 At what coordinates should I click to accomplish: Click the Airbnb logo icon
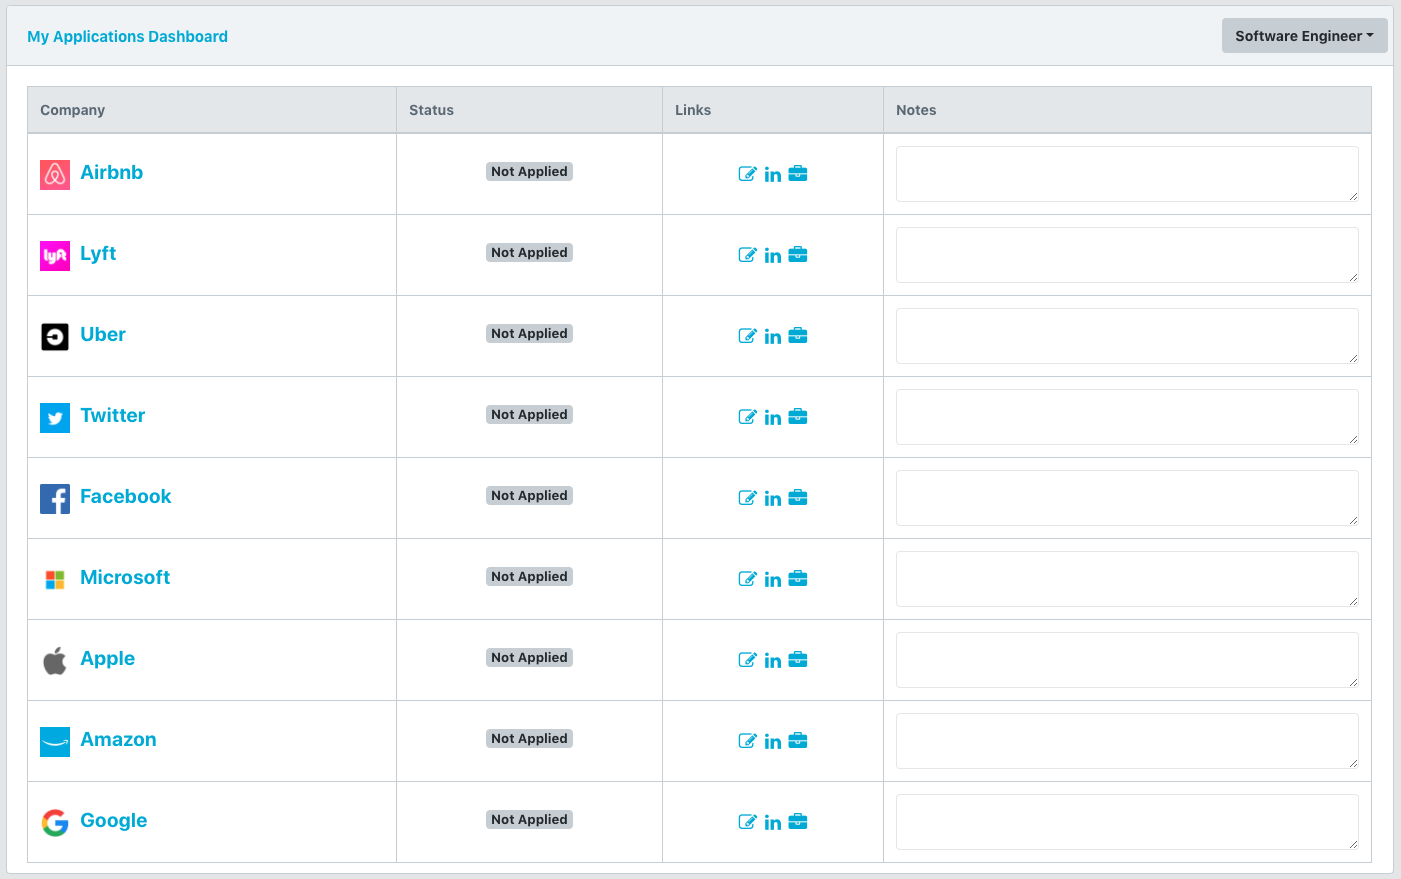click(55, 175)
